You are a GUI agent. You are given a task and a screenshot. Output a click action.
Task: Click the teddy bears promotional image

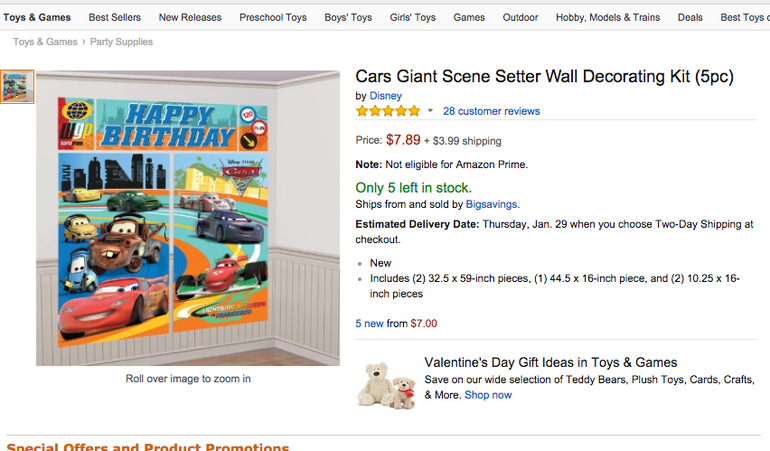(387, 386)
